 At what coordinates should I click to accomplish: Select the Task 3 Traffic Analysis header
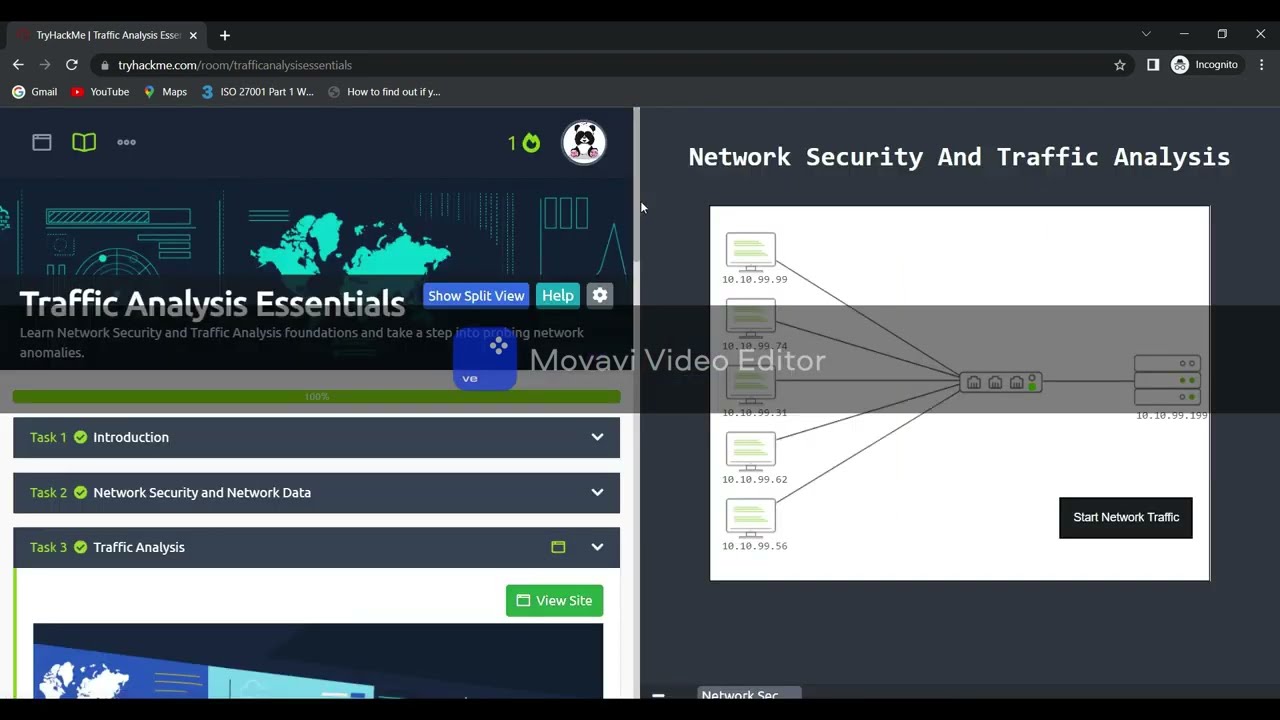point(316,548)
